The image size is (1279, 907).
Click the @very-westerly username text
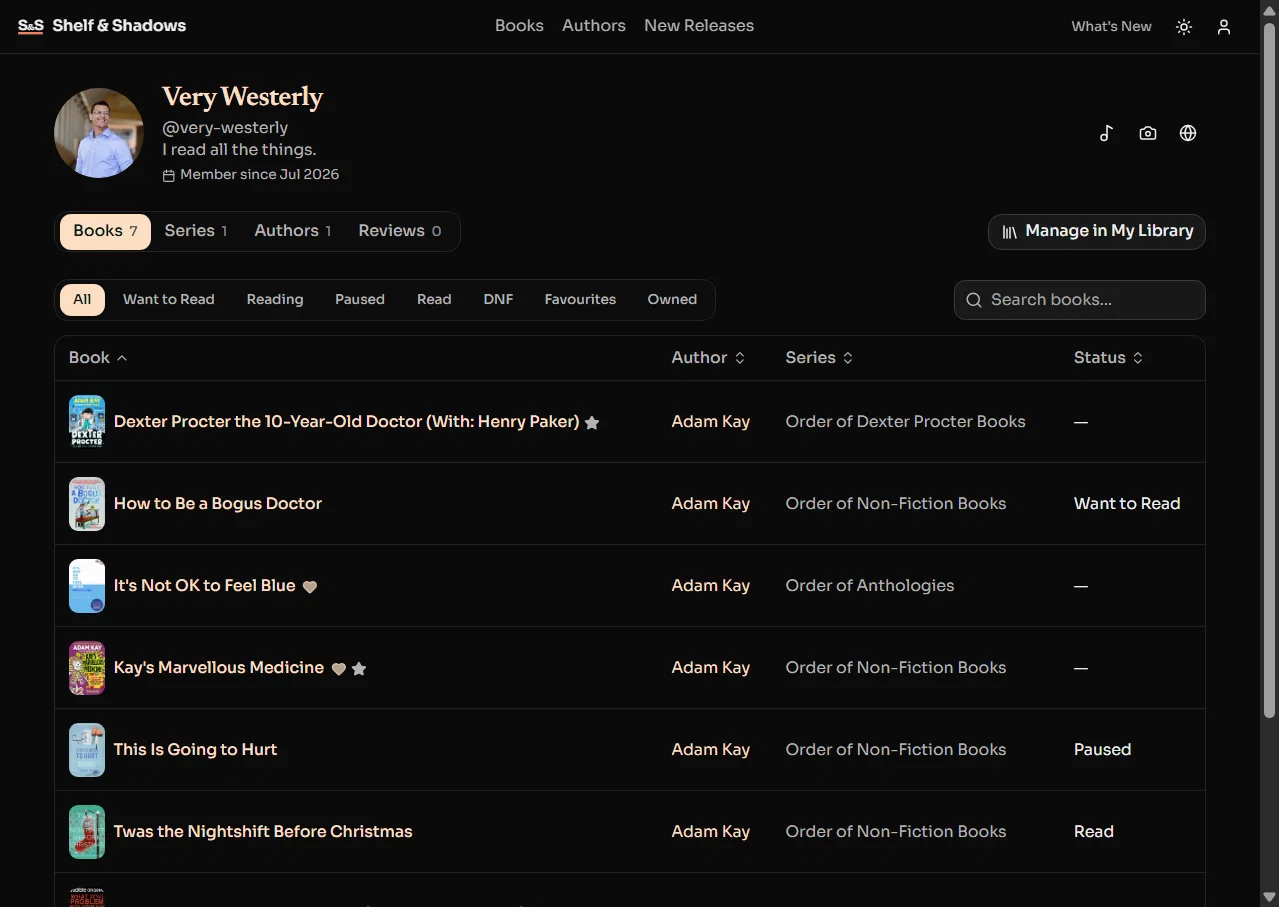(x=225, y=128)
